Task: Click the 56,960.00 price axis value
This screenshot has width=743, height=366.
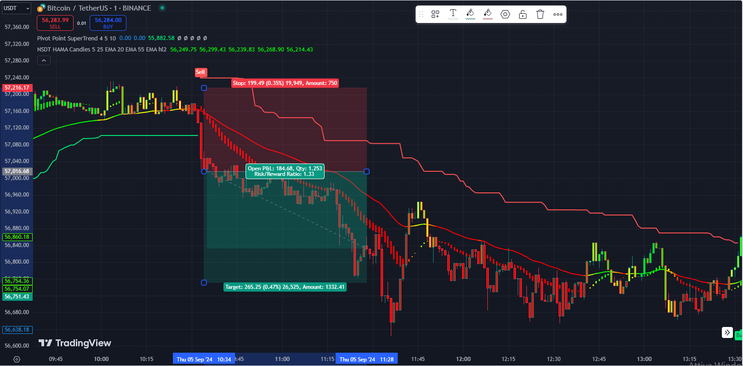Action: [17, 194]
